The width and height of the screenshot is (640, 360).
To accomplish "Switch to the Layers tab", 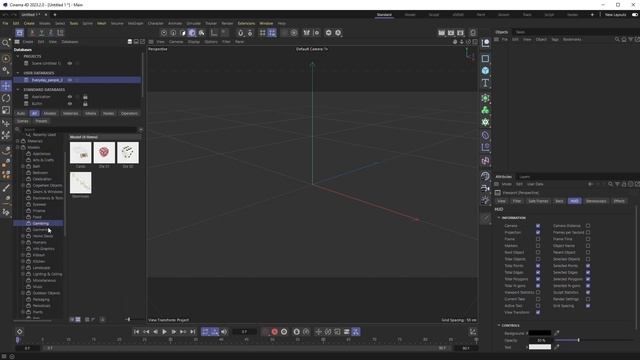I will click(524, 177).
